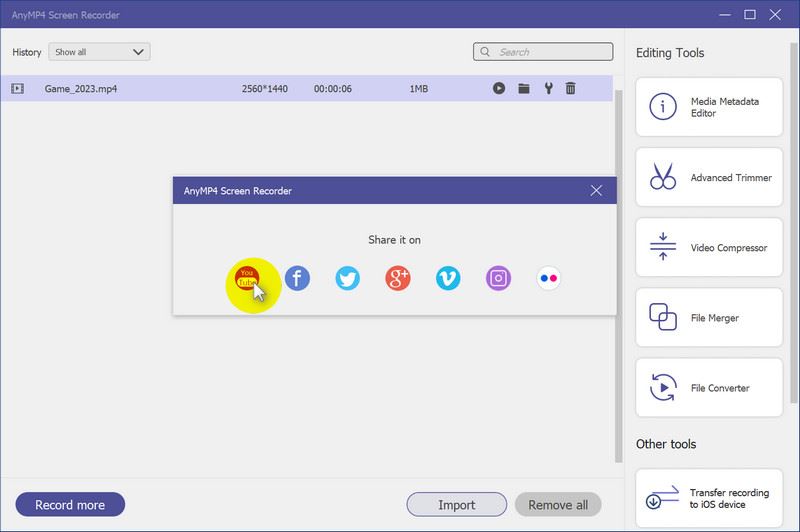The image size is (800, 532).
Task: Open File Merger tool
Action: pyautogui.click(x=709, y=318)
